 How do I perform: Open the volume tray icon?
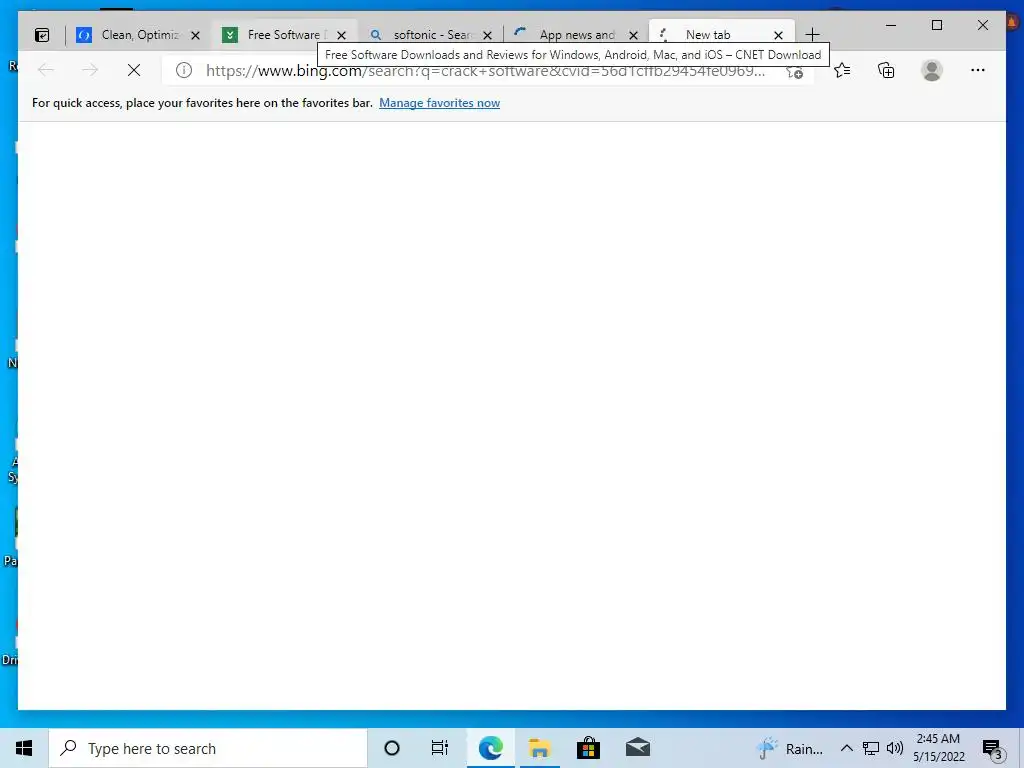point(895,748)
